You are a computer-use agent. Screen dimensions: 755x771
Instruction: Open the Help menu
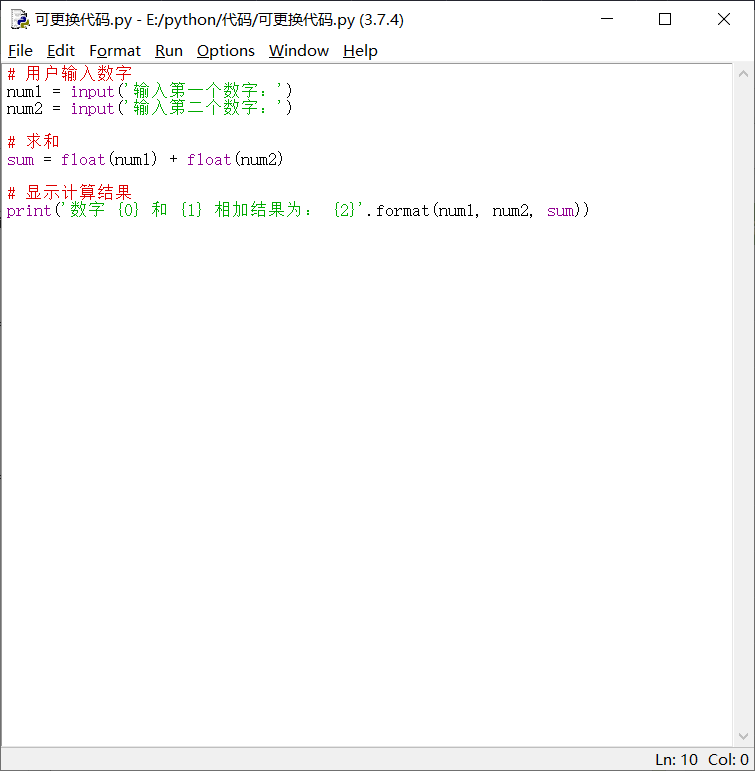point(360,51)
